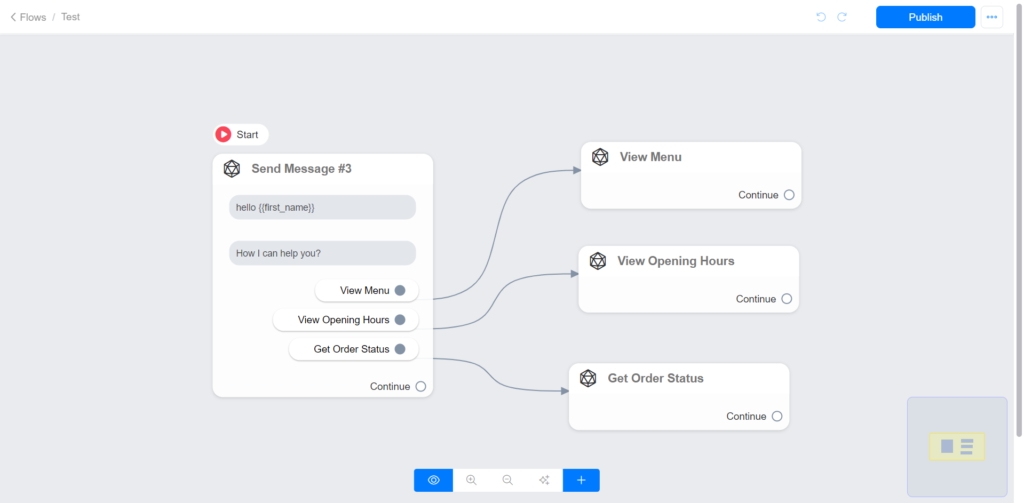Click the blue plus add-step button
Image resolution: width=1024 pixels, height=503 pixels.
click(581, 480)
